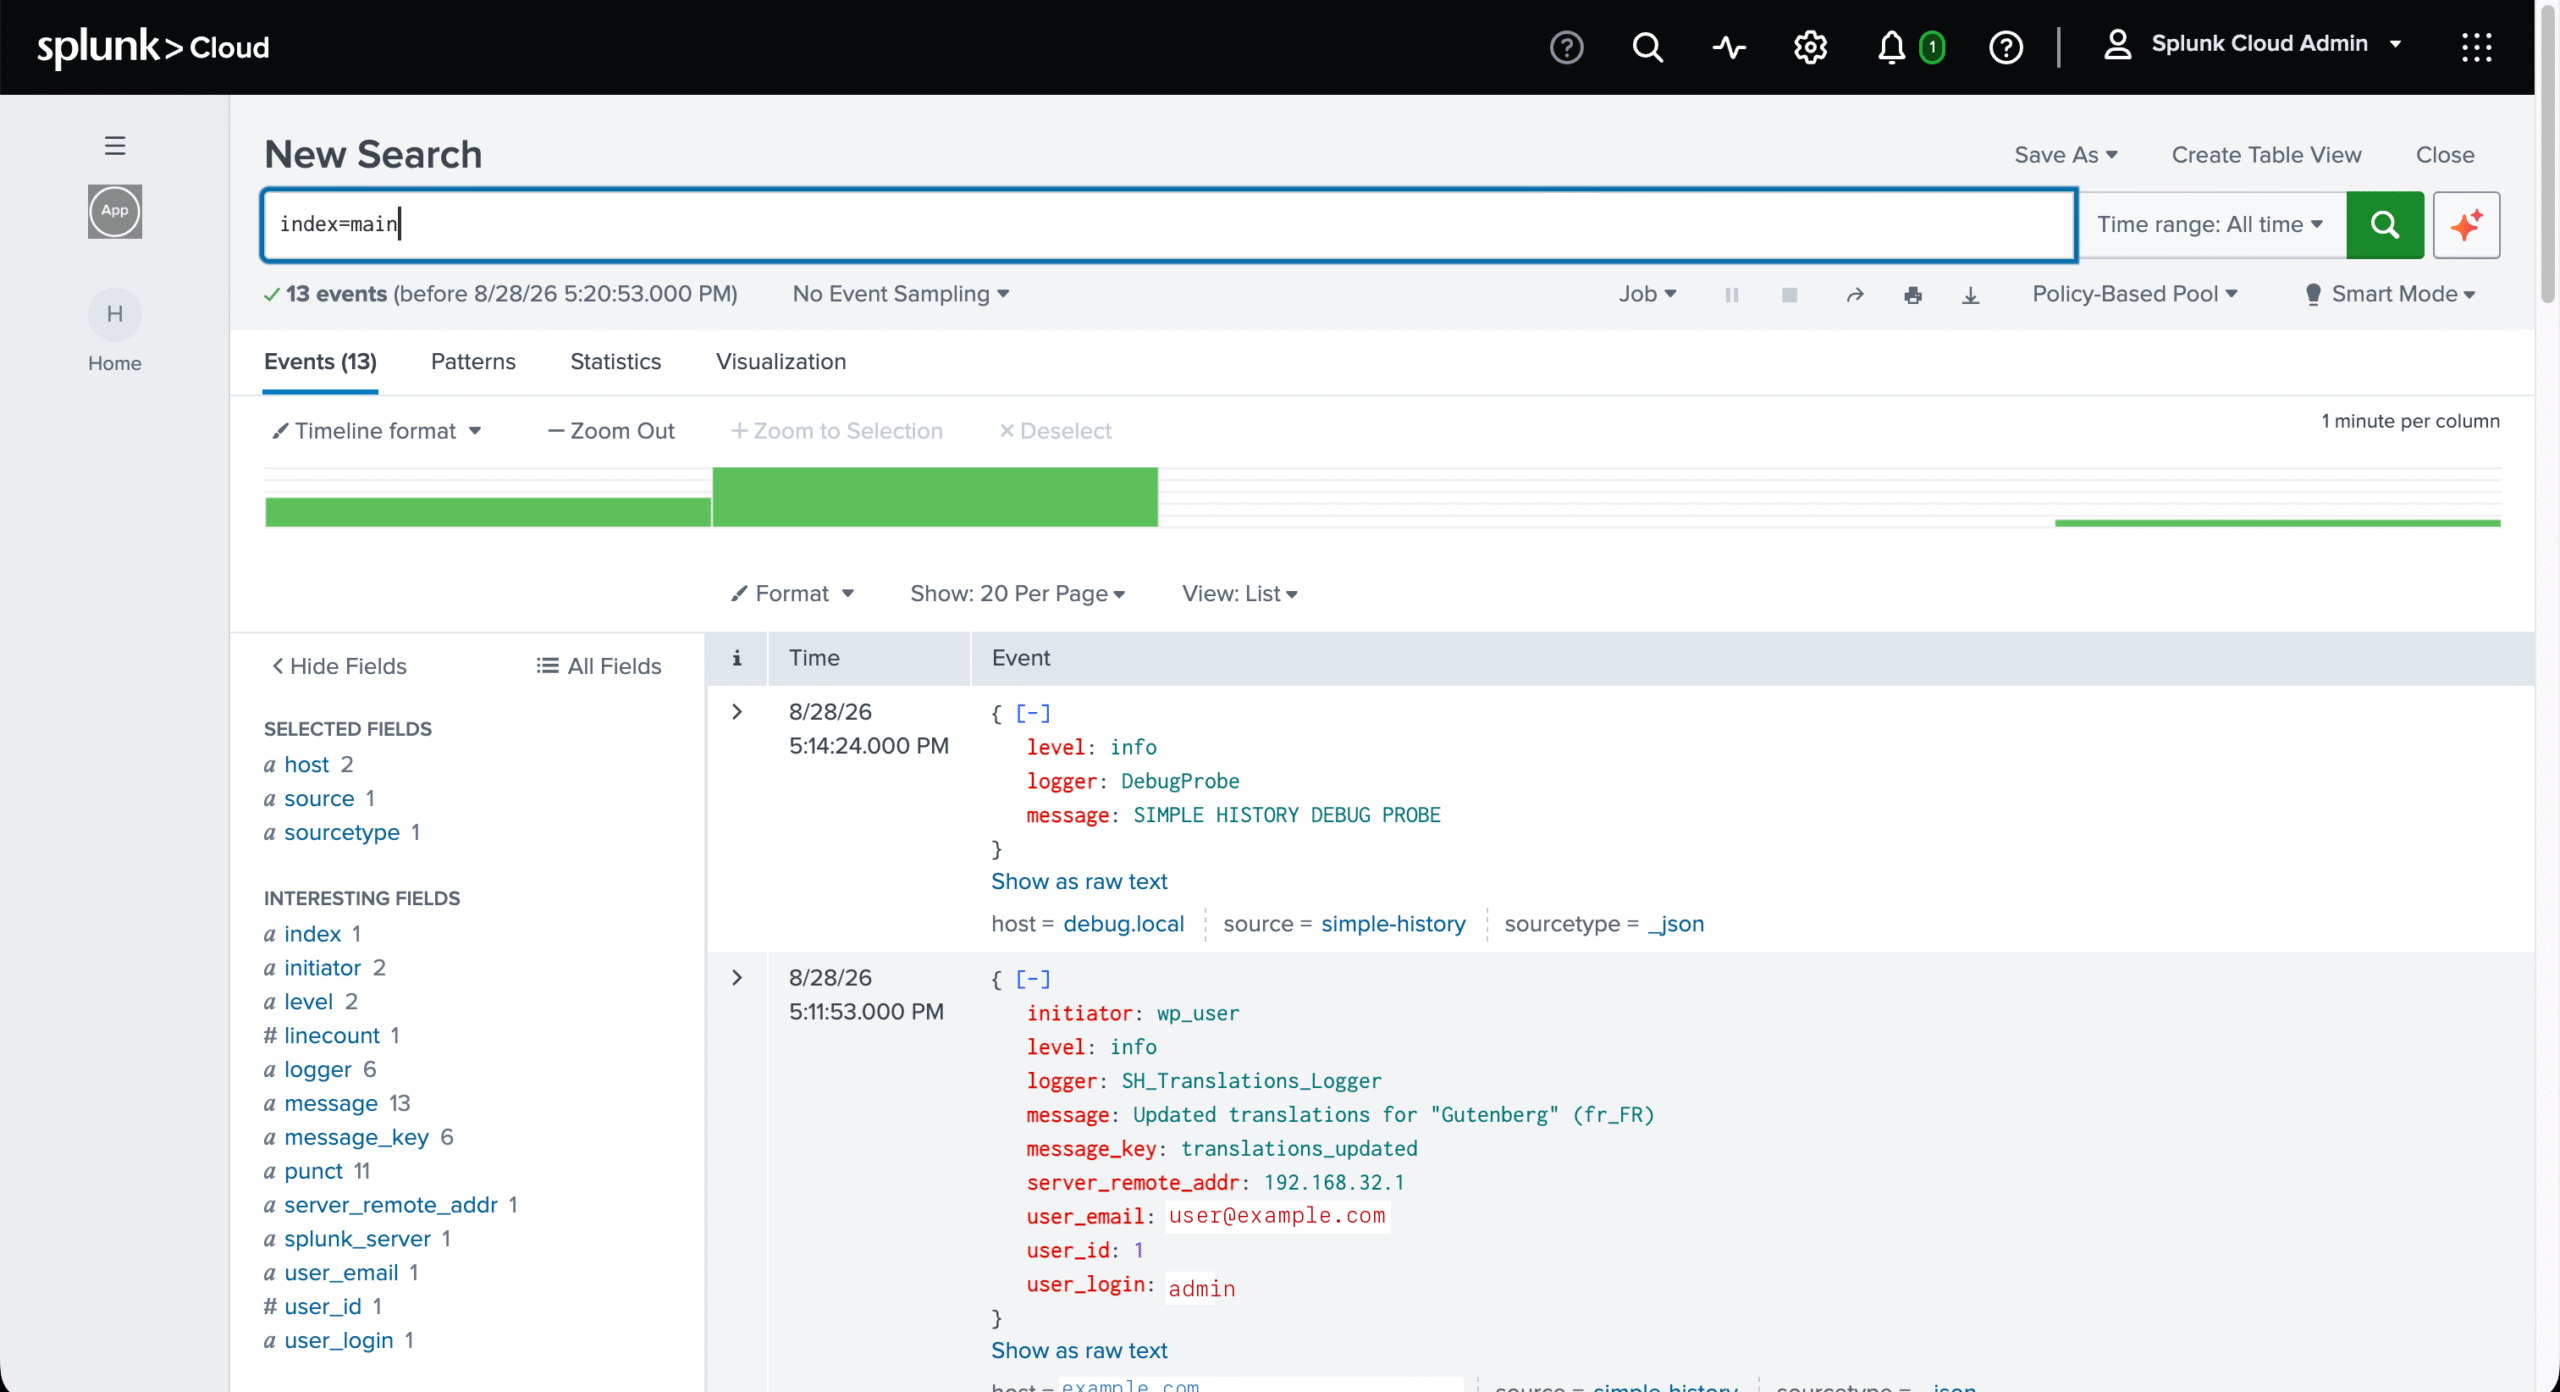The width and height of the screenshot is (2560, 1392).
Task: Open the Job dropdown menu
Action: click(x=1648, y=294)
